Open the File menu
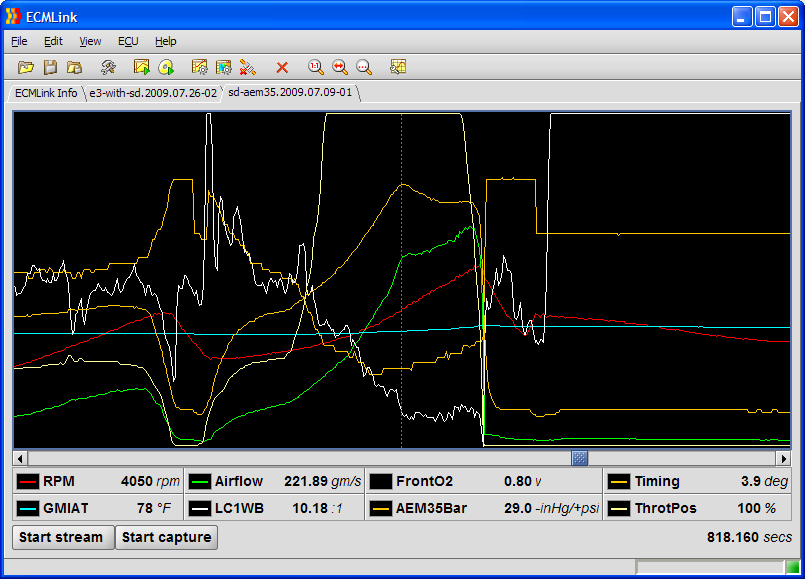Viewport: 805px width, 579px height. (18, 41)
